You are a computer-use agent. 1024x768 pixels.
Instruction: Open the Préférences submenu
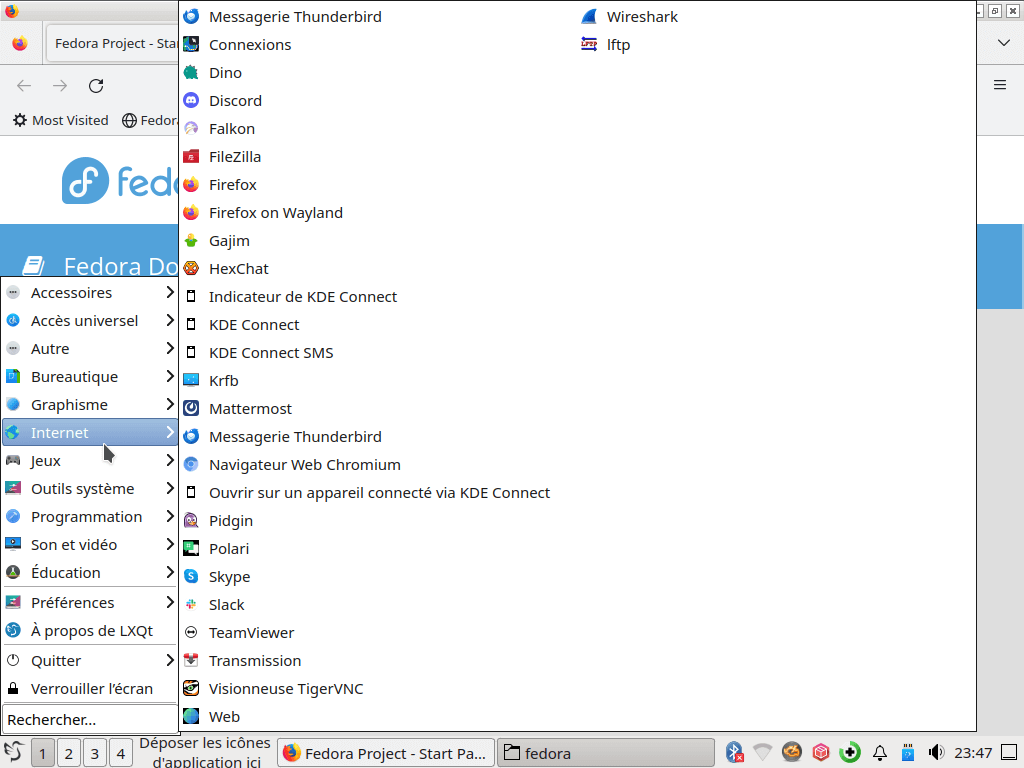90,603
